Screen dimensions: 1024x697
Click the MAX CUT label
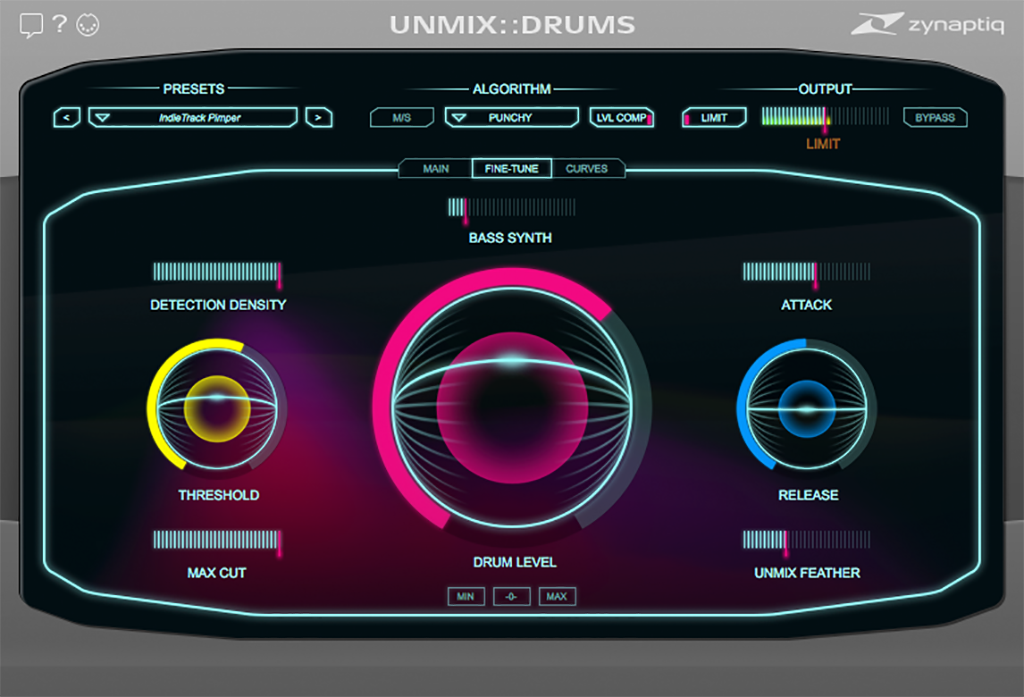pos(217,573)
